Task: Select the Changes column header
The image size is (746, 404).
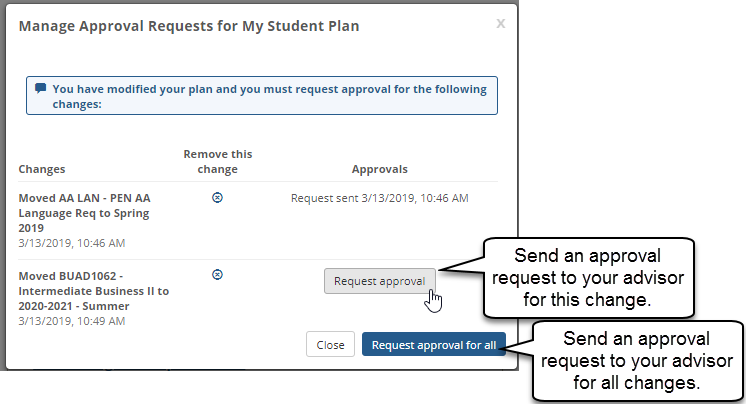Action: [x=42, y=170]
